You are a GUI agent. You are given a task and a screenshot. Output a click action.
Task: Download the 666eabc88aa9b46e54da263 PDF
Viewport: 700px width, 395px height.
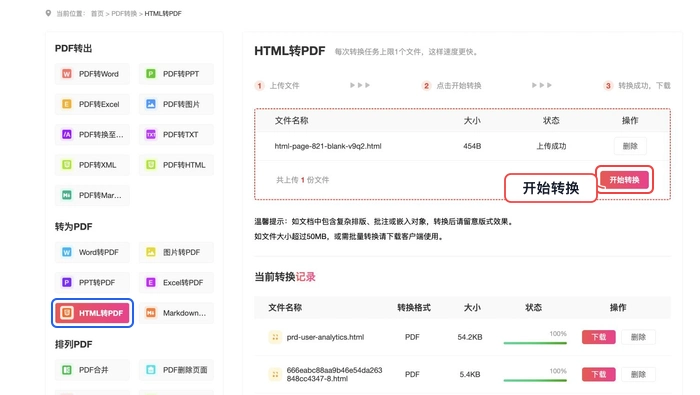pyautogui.click(x=599, y=374)
